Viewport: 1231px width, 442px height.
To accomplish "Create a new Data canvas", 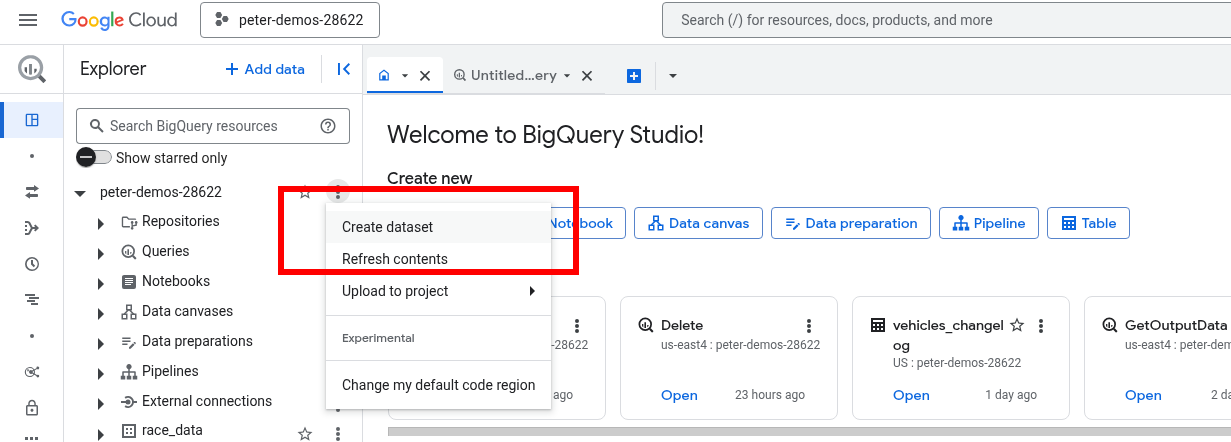I will coord(698,223).
